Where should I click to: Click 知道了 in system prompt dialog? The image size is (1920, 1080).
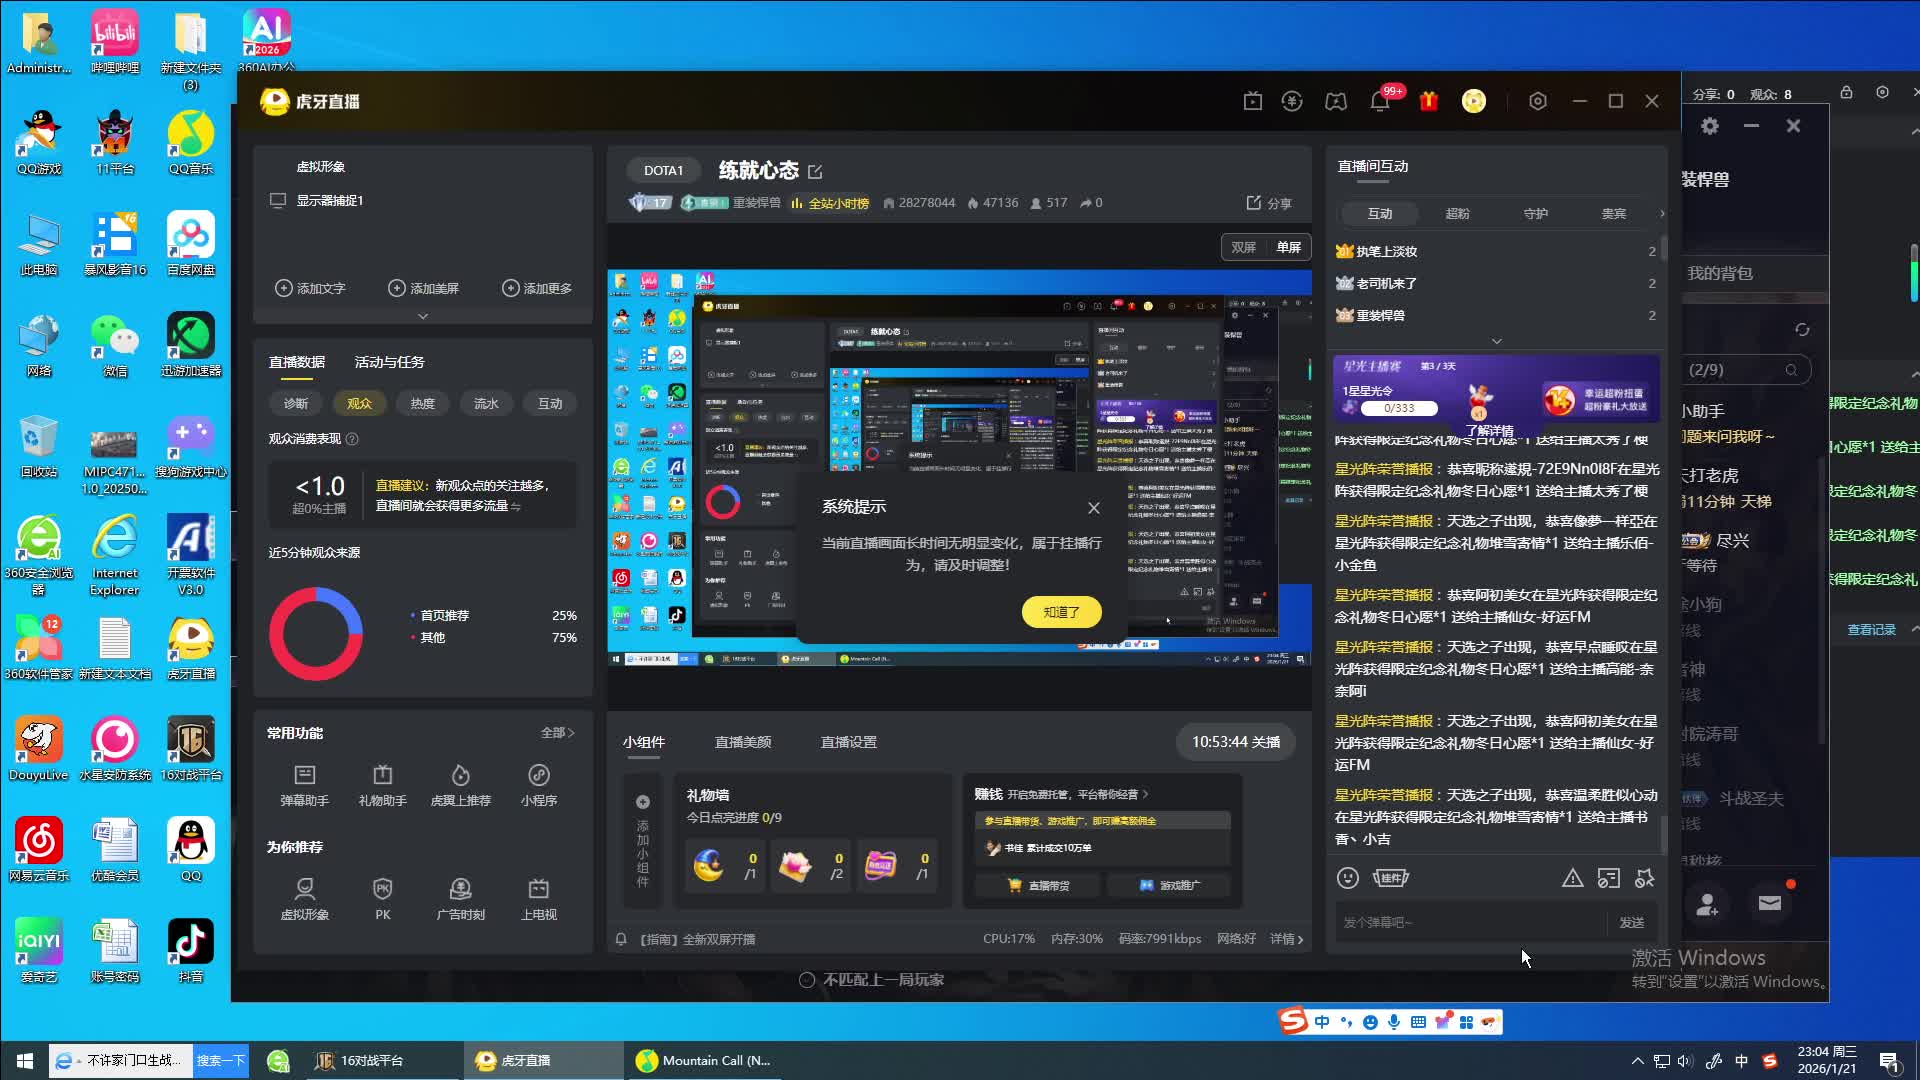pos(1061,612)
